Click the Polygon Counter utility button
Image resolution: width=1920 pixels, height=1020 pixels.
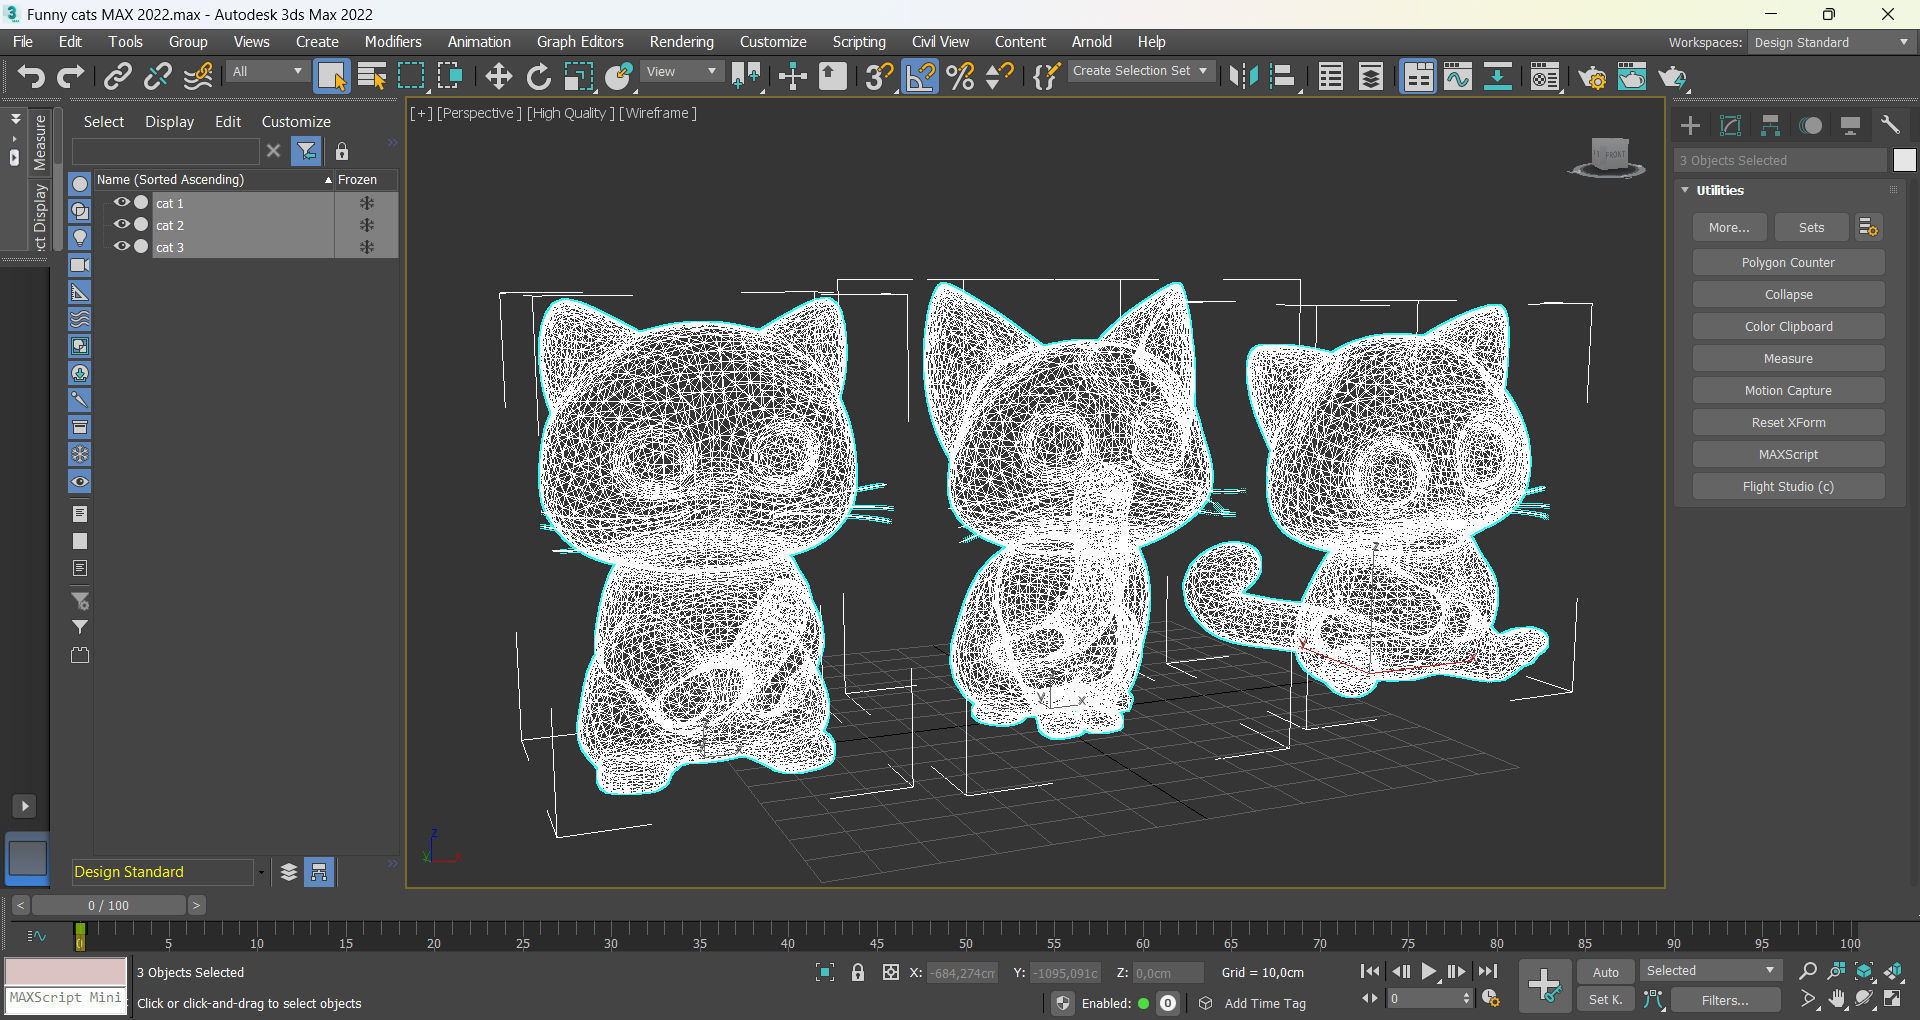coord(1788,263)
